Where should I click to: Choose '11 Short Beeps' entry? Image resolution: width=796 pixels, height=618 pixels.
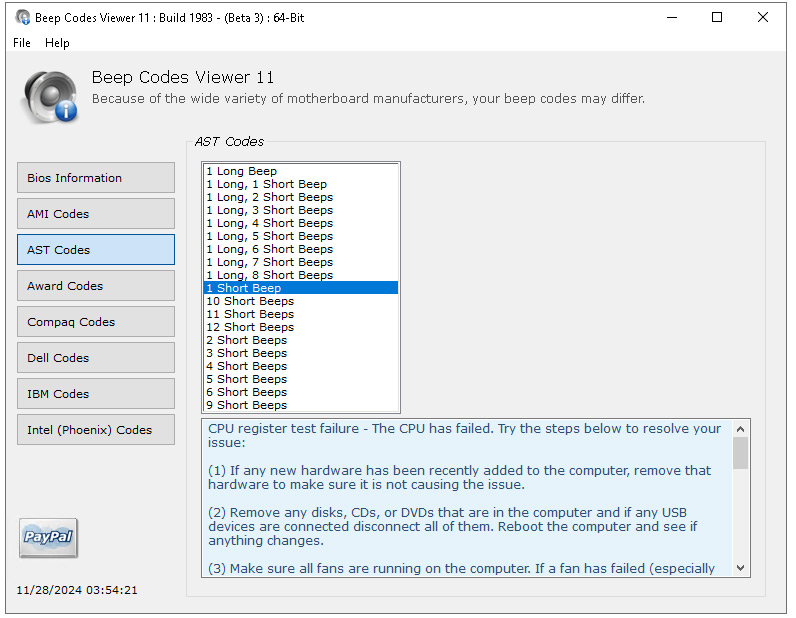(301, 314)
